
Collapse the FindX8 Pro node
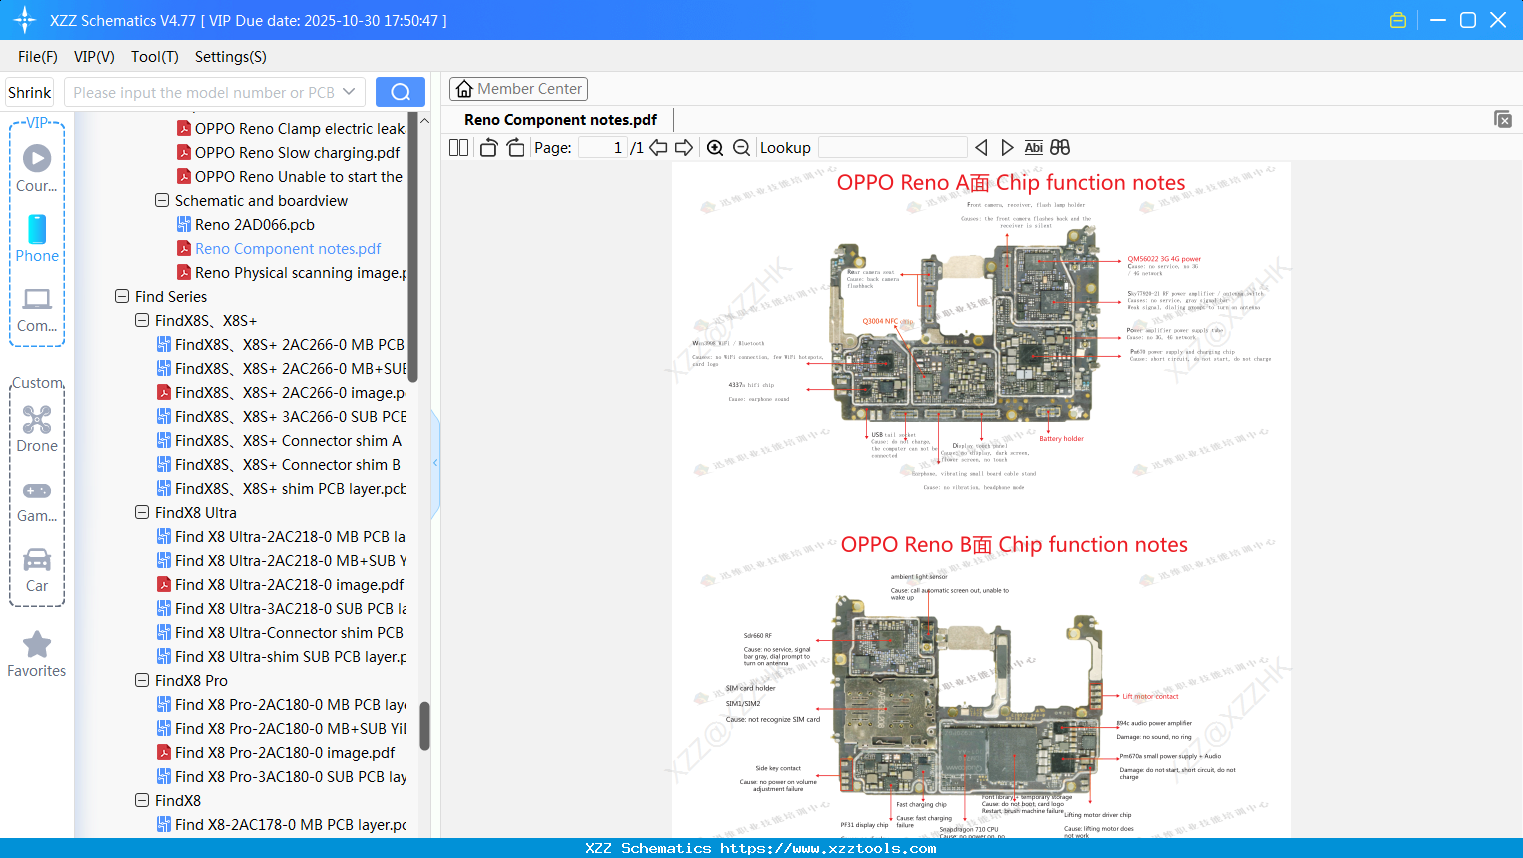pyautogui.click(x=142, y=680)
